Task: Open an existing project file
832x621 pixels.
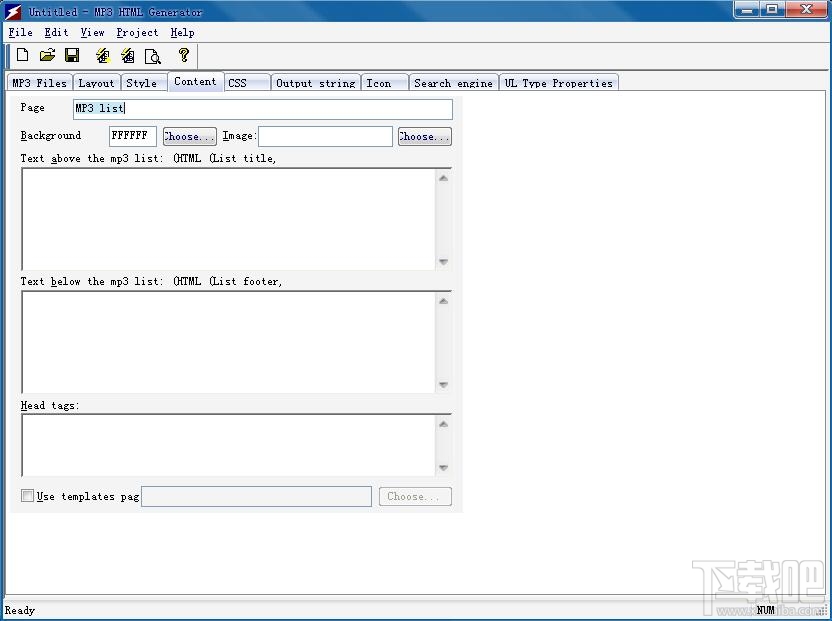Action: (x=47, y=56)
